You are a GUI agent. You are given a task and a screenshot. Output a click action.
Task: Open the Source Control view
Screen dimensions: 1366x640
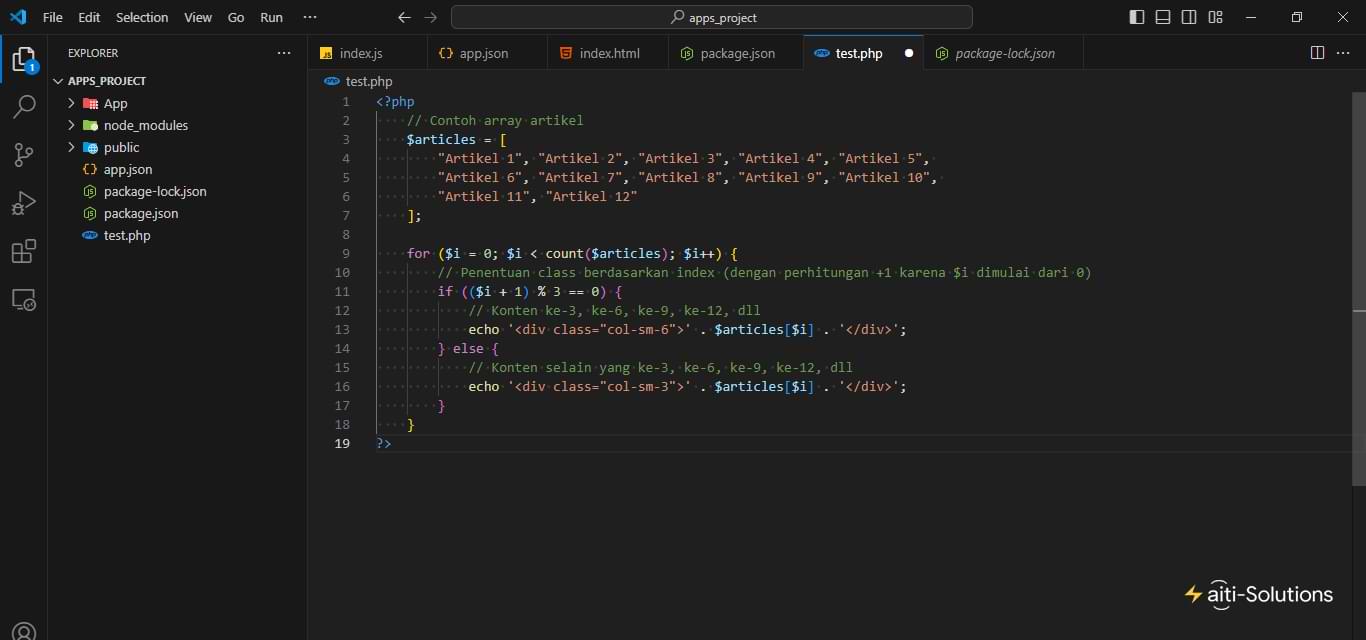[23, 154]
